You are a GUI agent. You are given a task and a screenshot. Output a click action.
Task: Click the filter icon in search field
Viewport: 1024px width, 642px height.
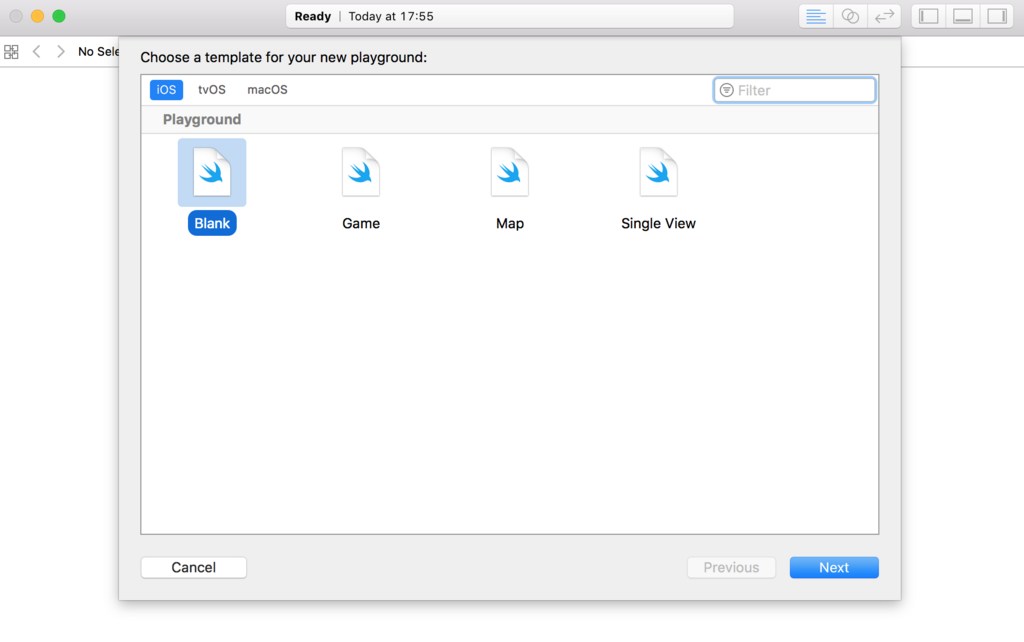point(726,90)
